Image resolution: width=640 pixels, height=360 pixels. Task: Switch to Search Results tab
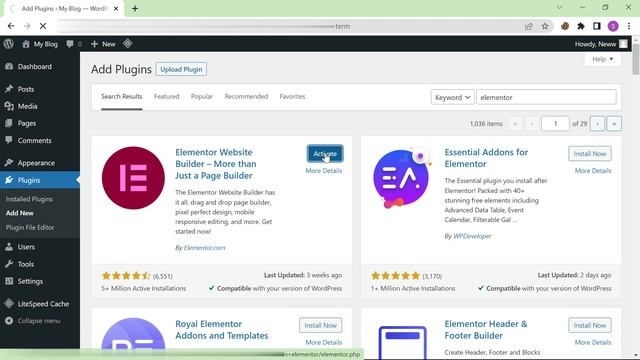click(x=122, y=97)
